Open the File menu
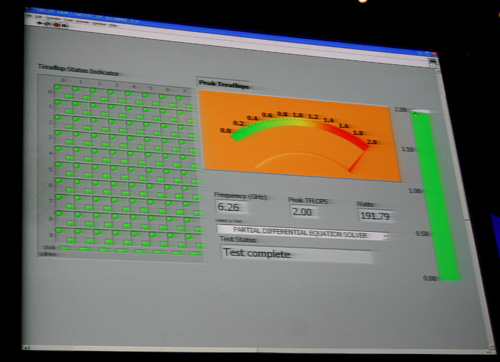Screen dimensions: 500x362 (29, 15)
